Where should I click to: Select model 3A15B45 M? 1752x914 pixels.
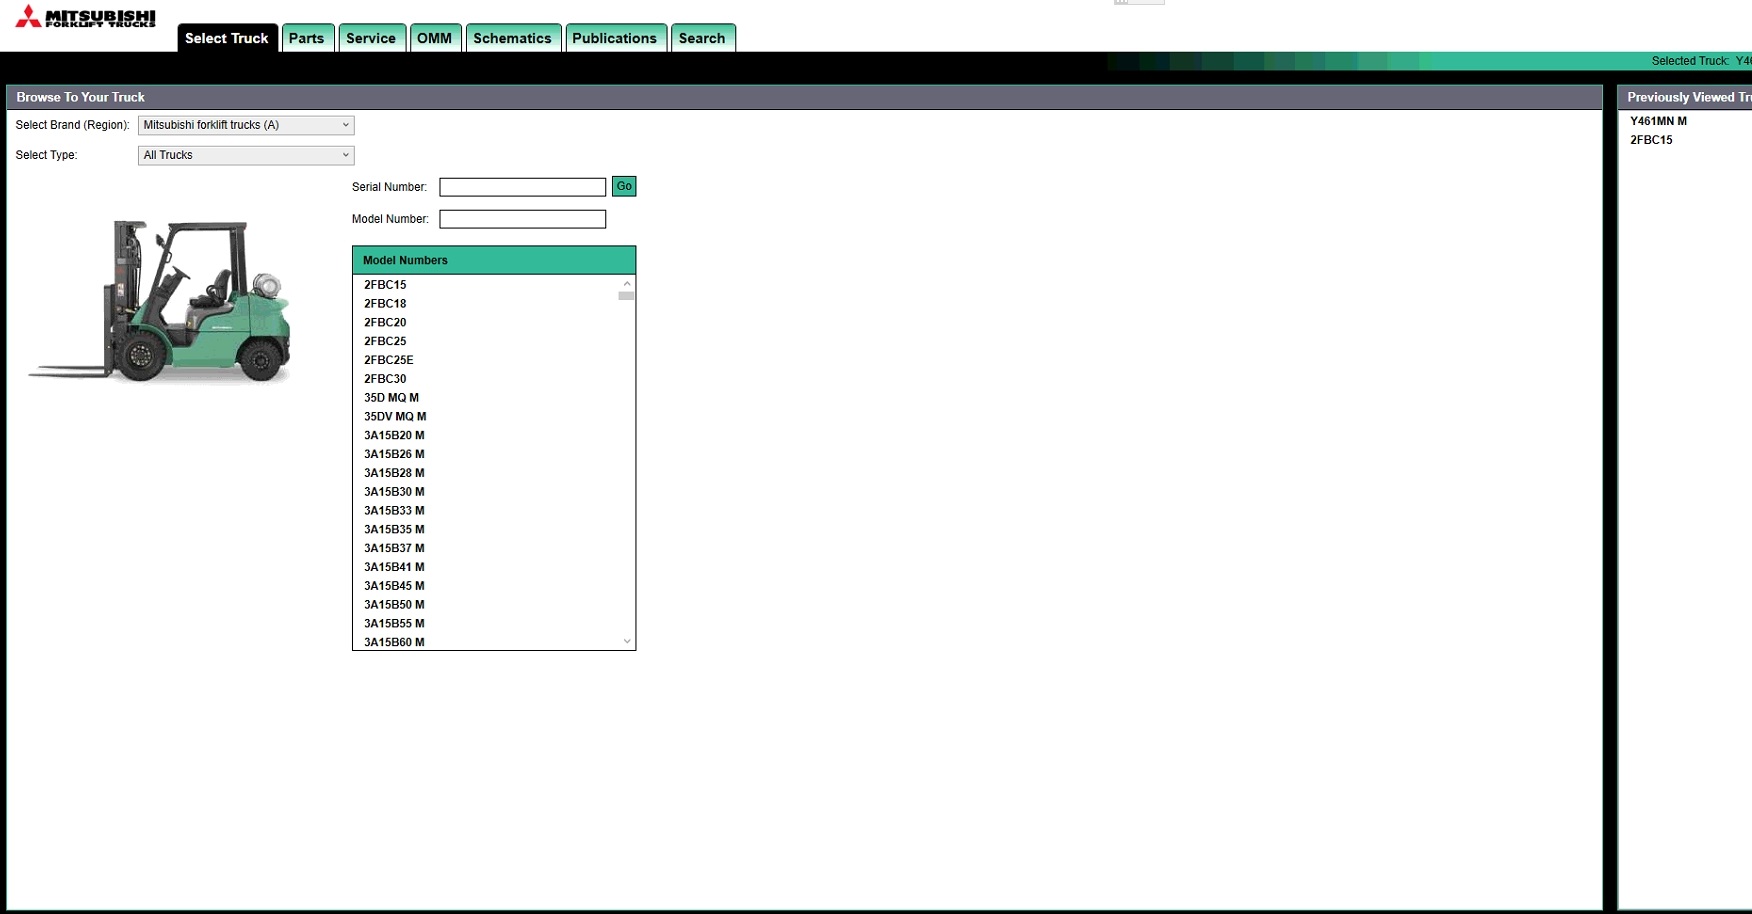tap(394, 586)
